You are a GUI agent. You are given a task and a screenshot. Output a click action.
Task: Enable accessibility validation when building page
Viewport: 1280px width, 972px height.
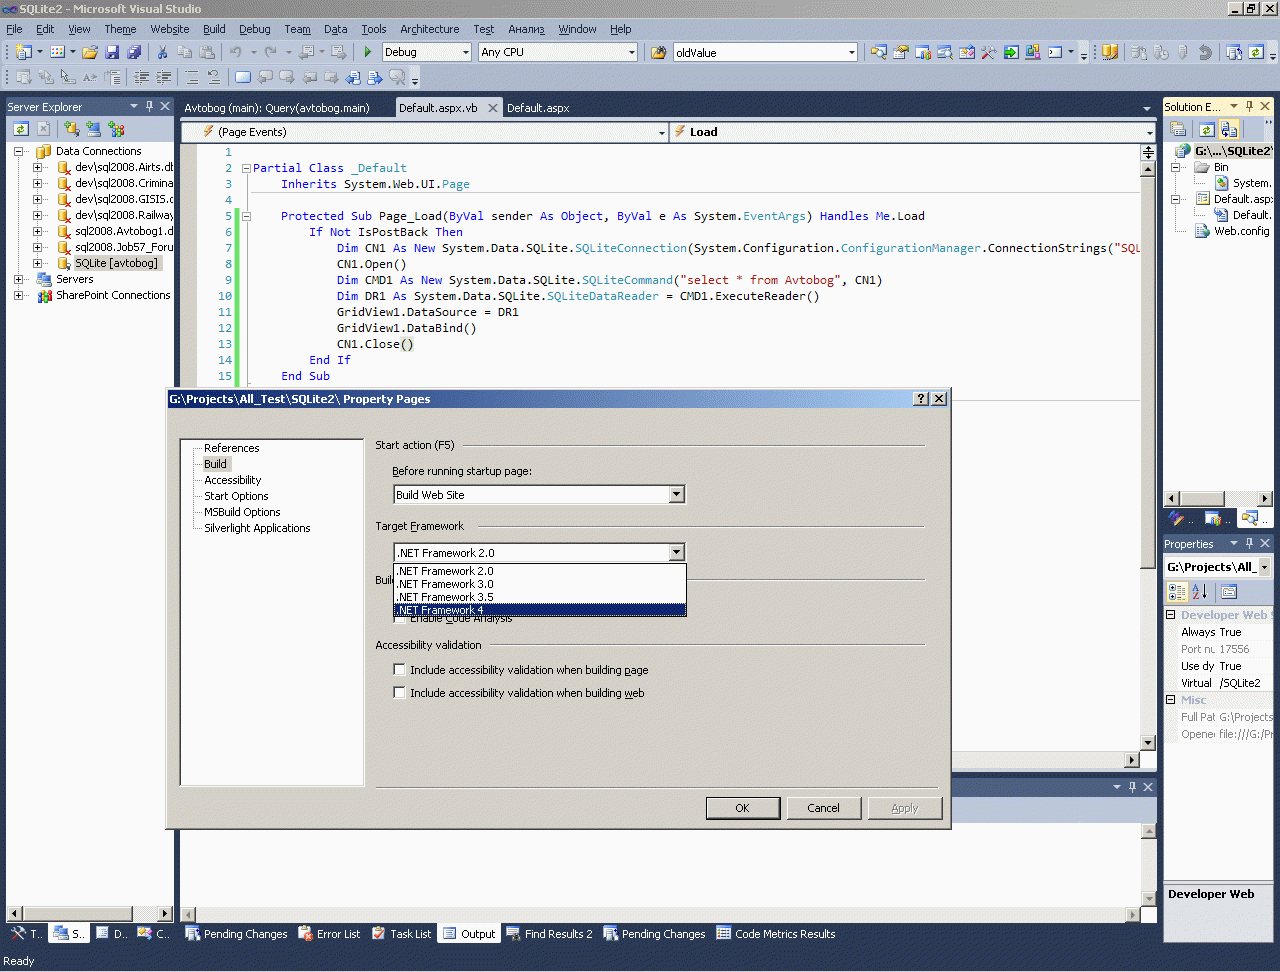(400, 670)
